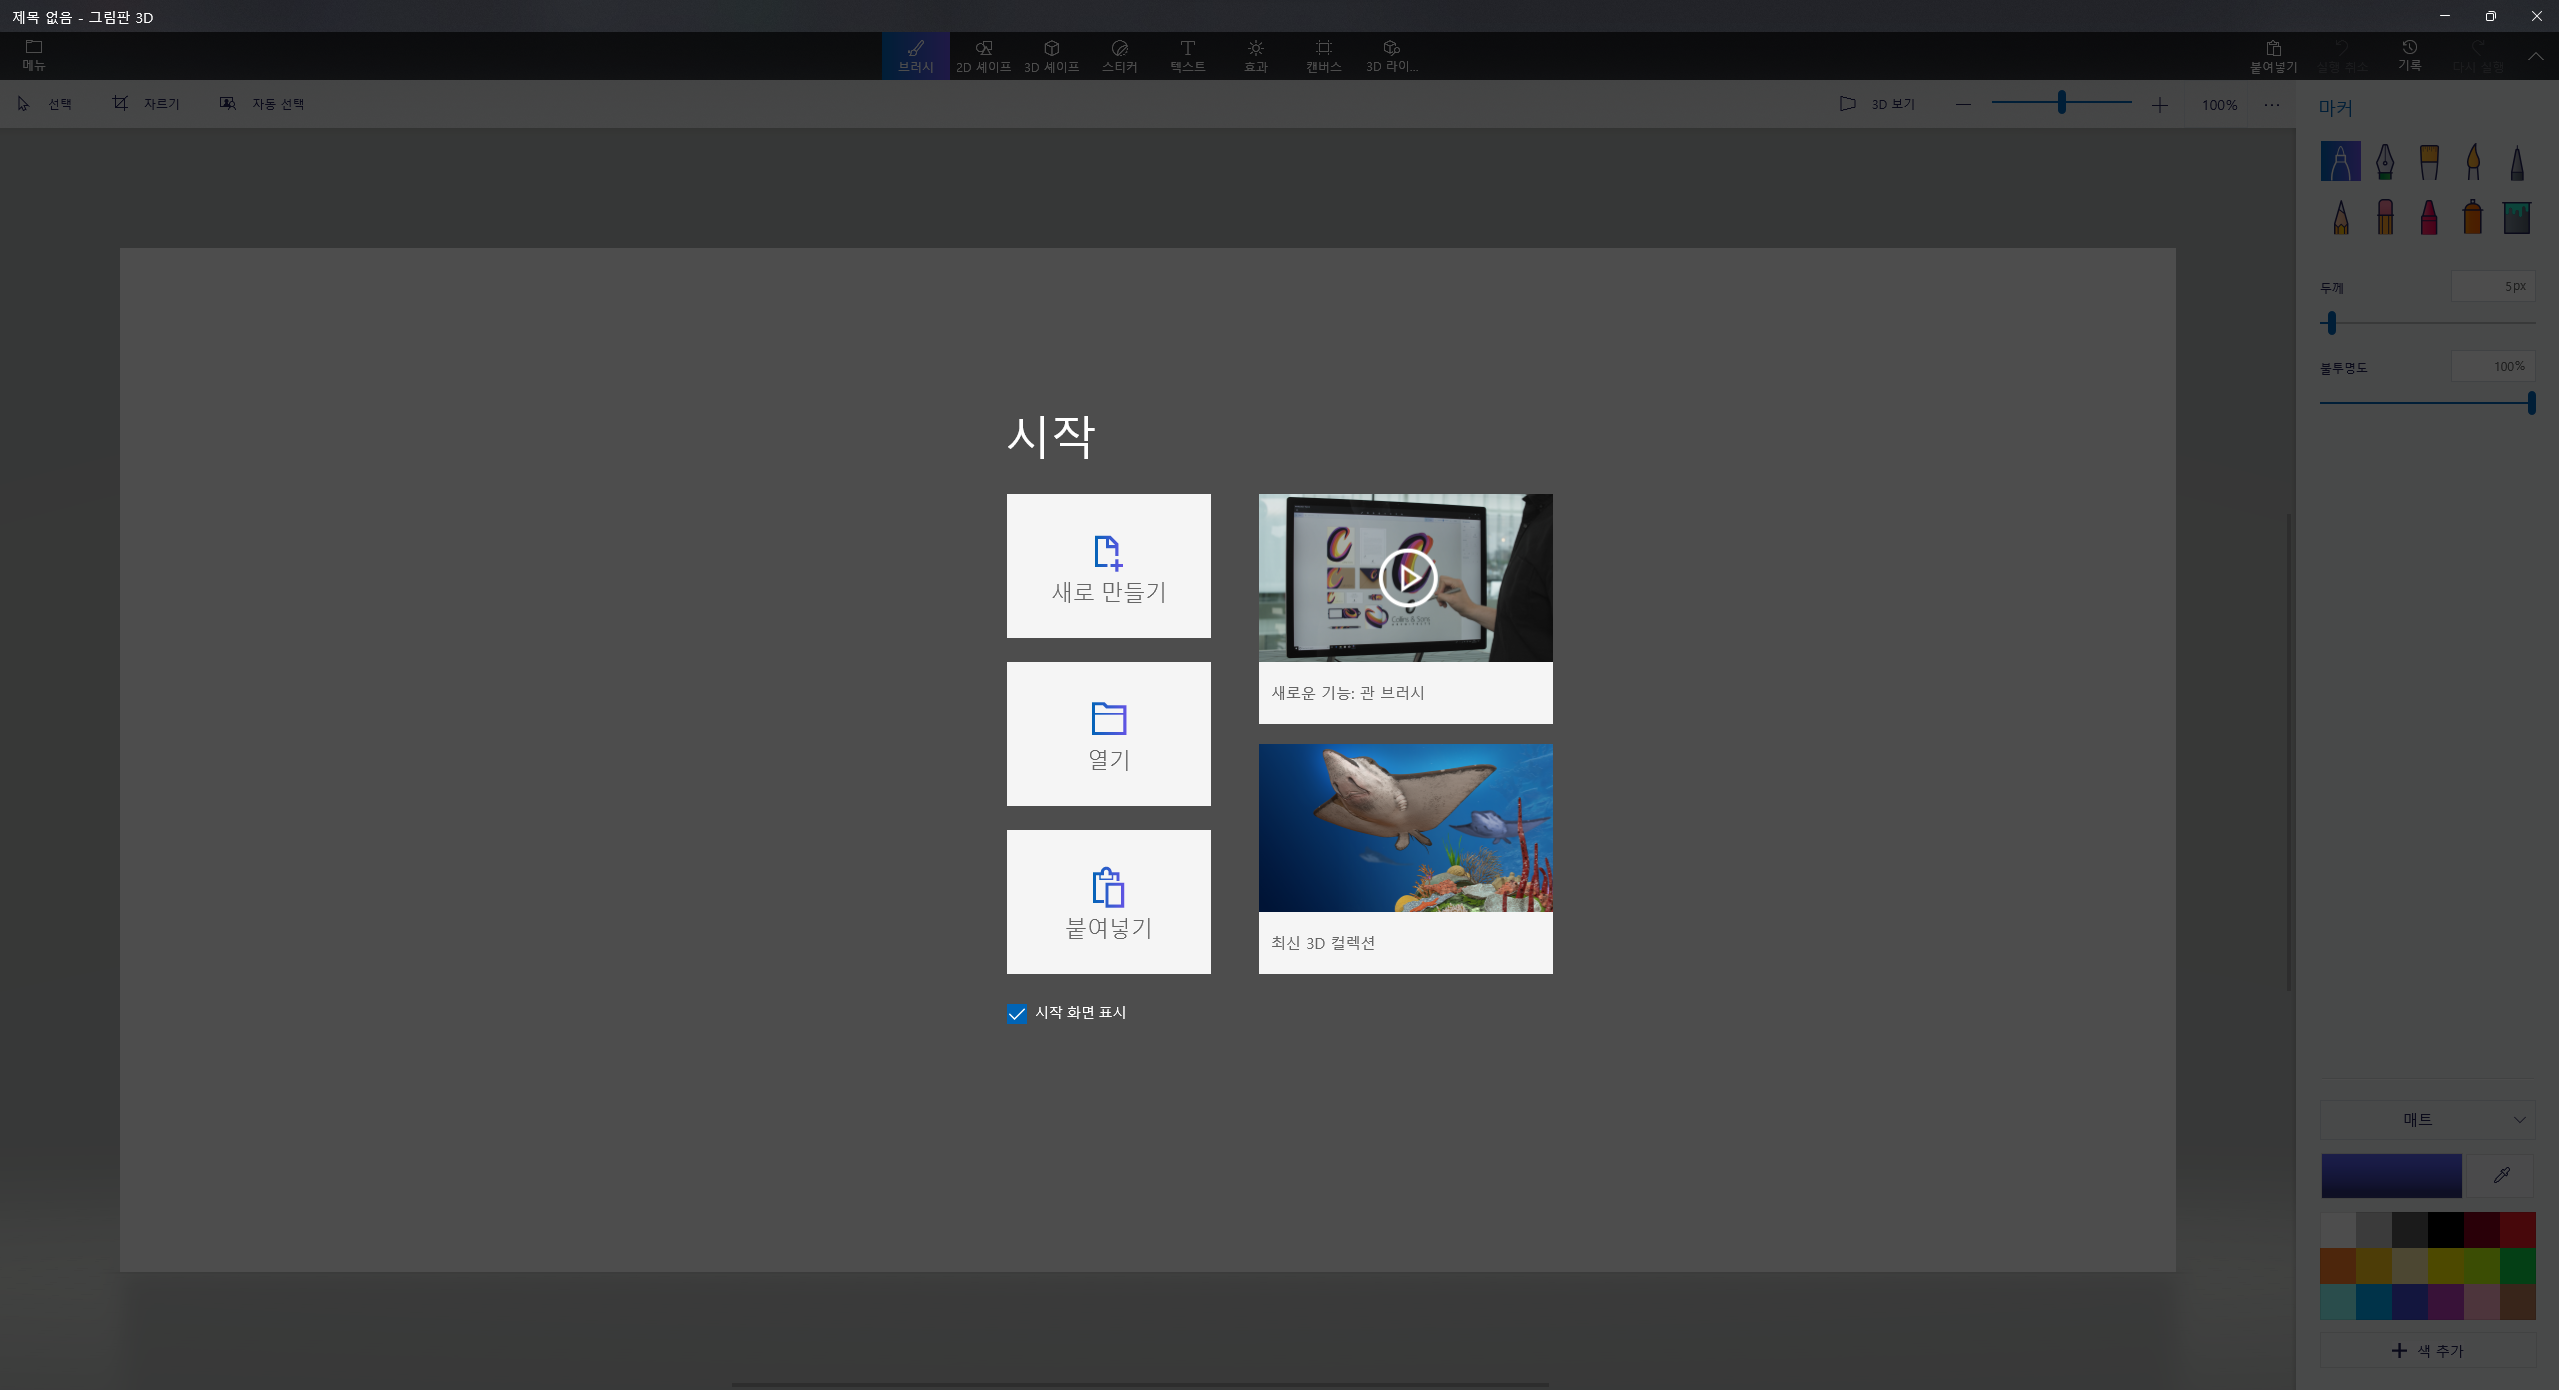Open the more options ellipsis menu

tap(2272, 105)
